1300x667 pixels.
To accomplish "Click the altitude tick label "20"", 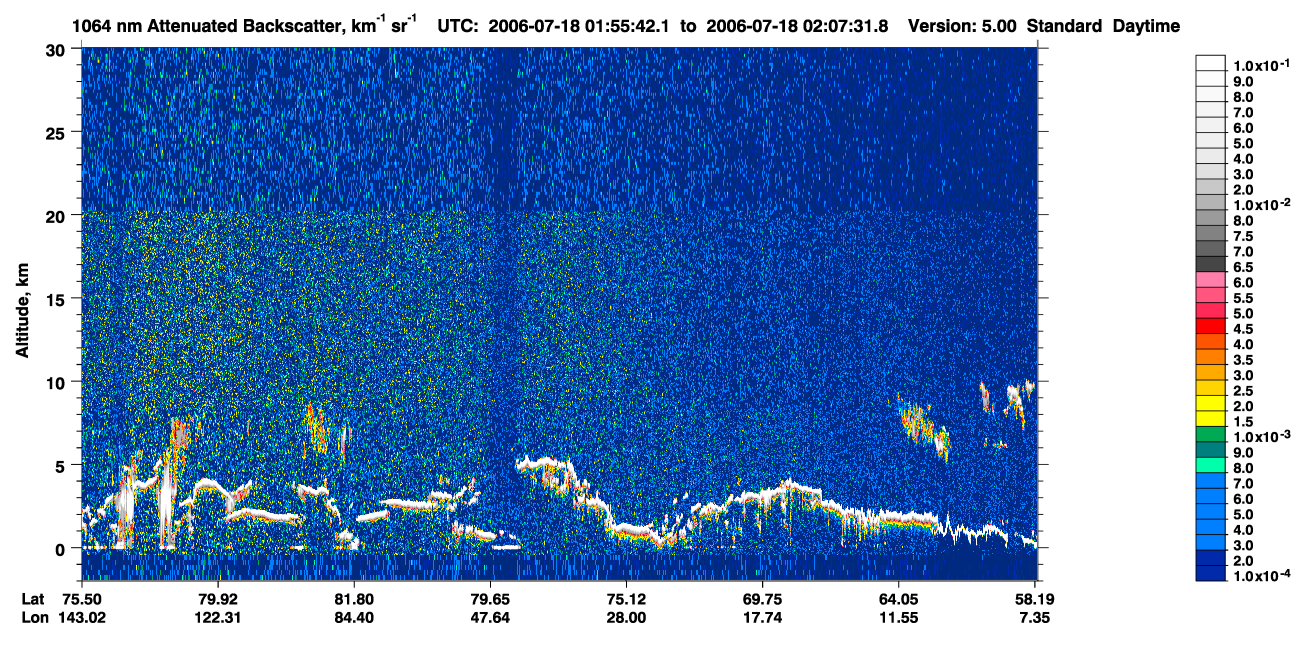I will [58, 215].
